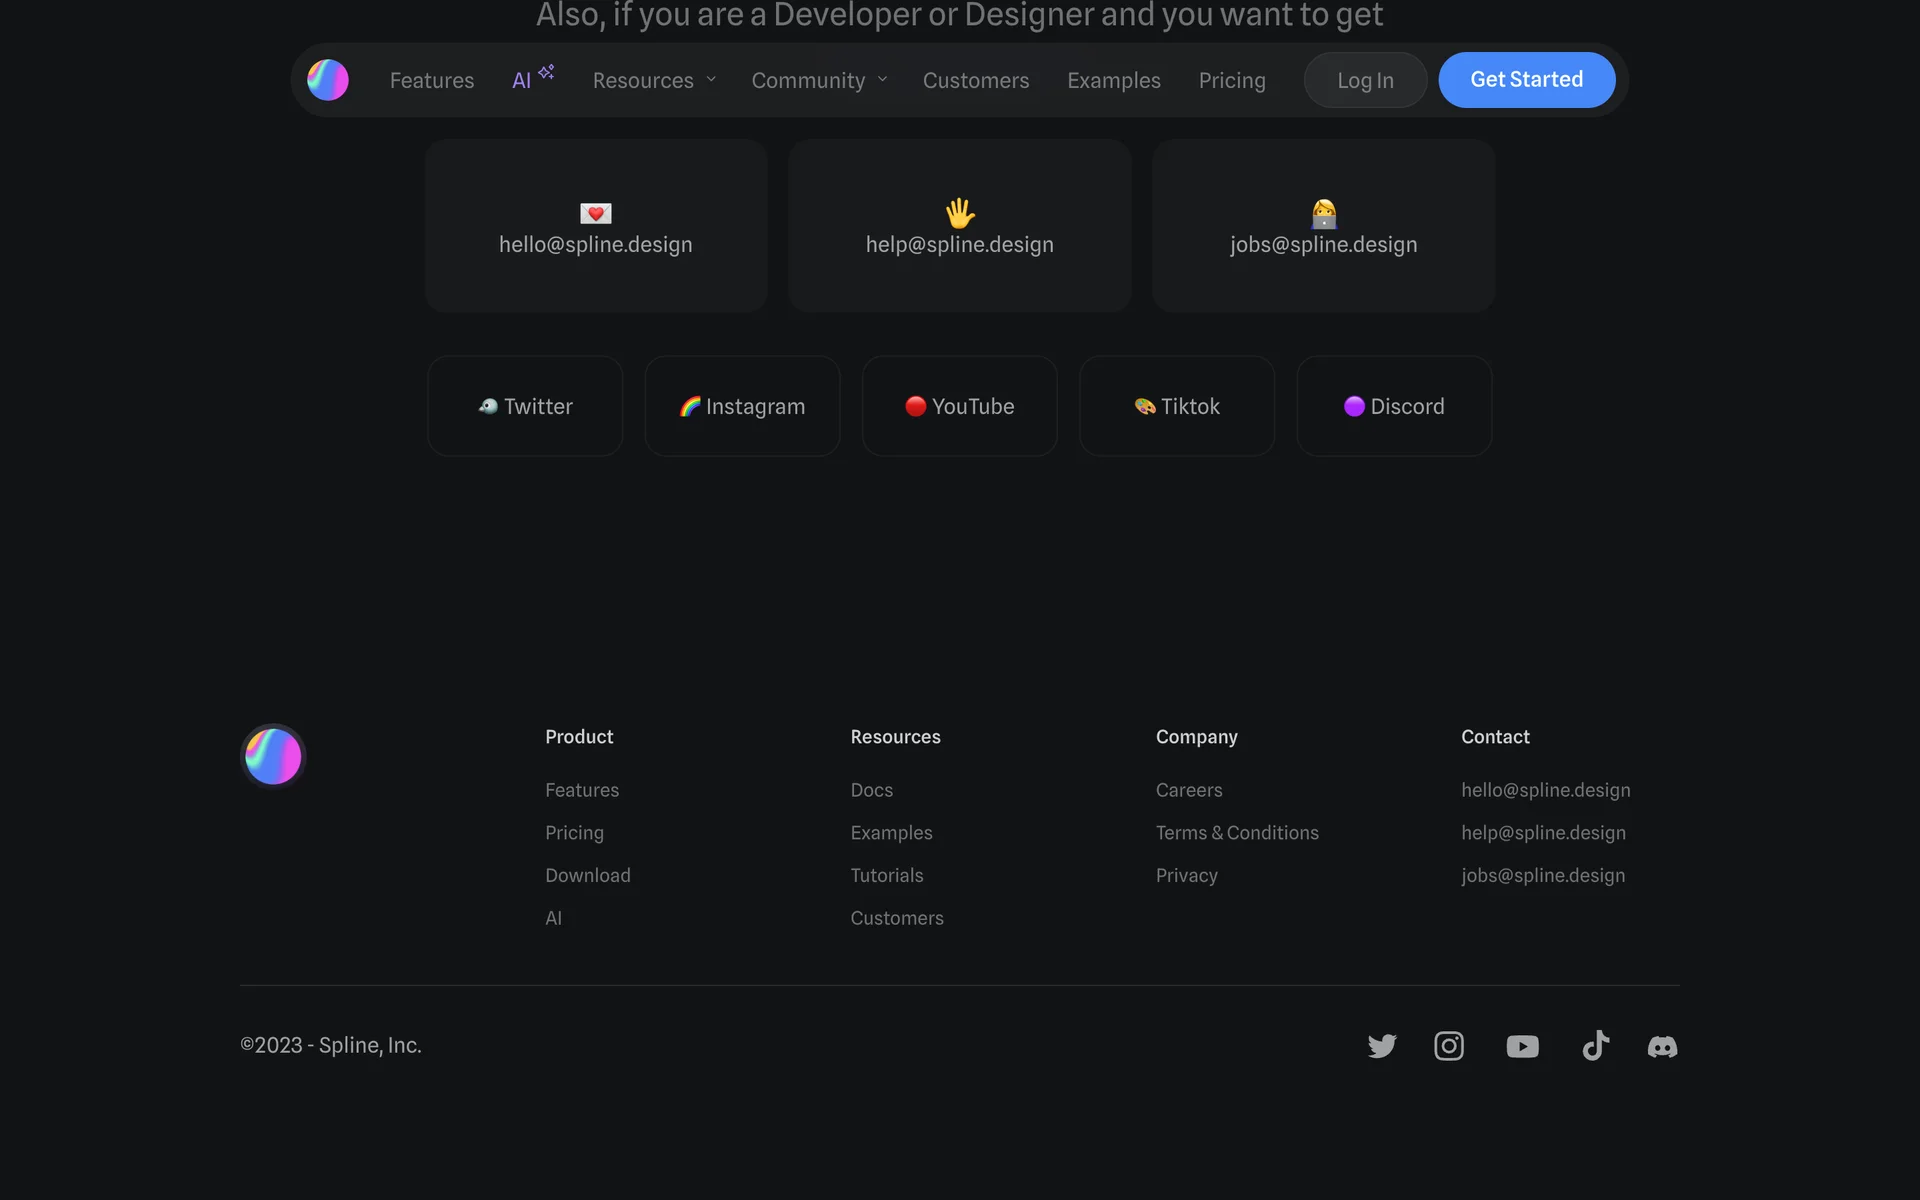The image size is (1920, 1200).
Task: Click Download link under Product
Action: [588, 875]
